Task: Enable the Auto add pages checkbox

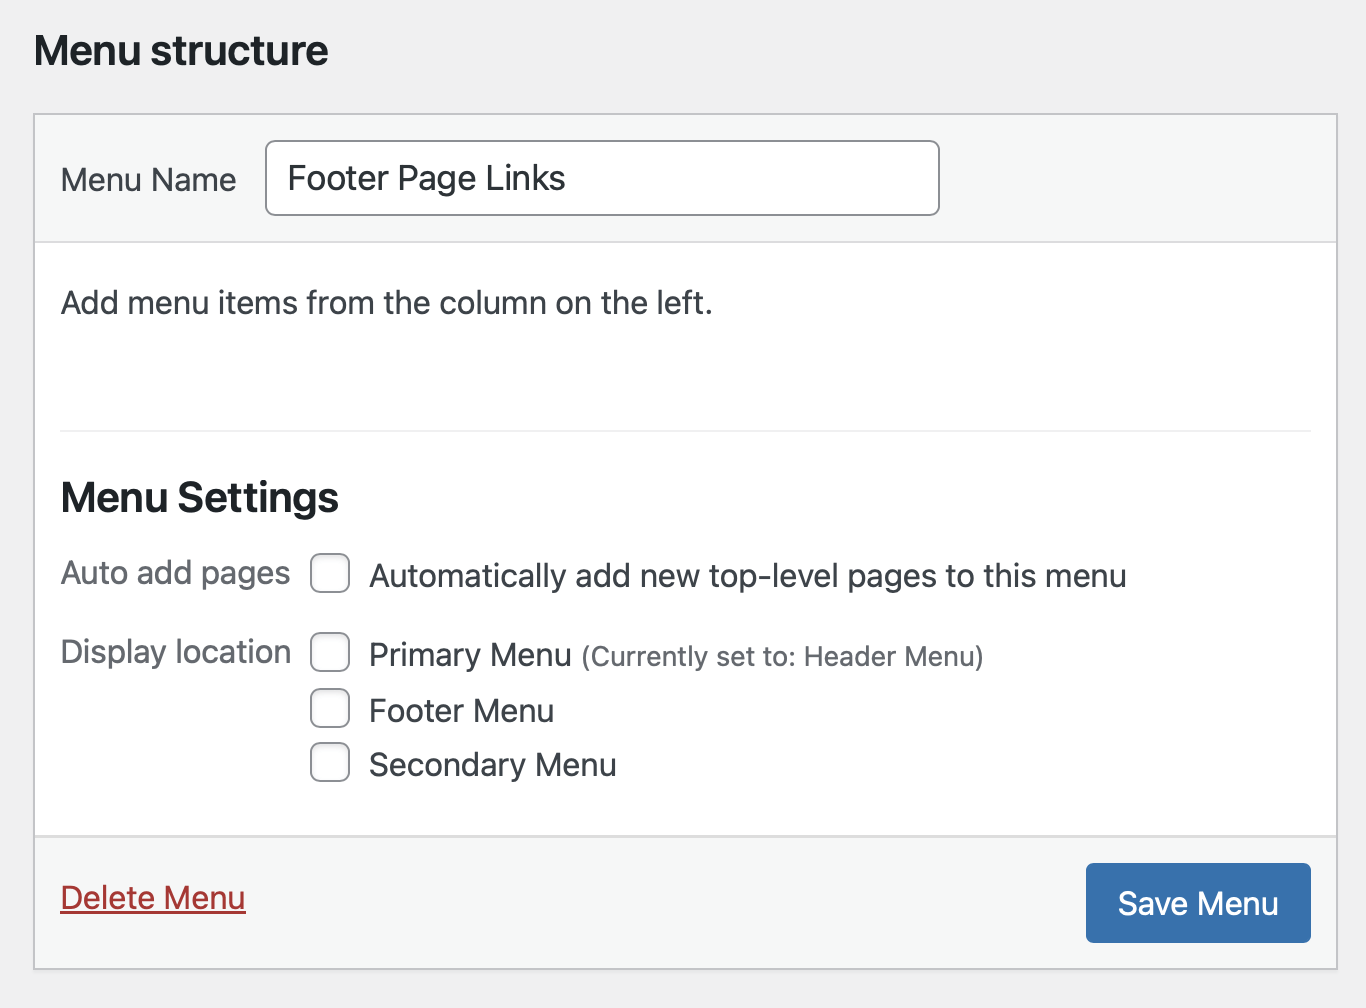Action: pyautogui.click(x=330, y=574)
